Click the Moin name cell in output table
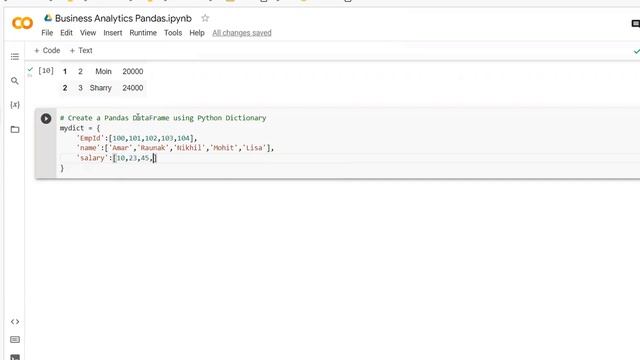Viewport: 640px width, 360px height. click(x=103, y=71)
